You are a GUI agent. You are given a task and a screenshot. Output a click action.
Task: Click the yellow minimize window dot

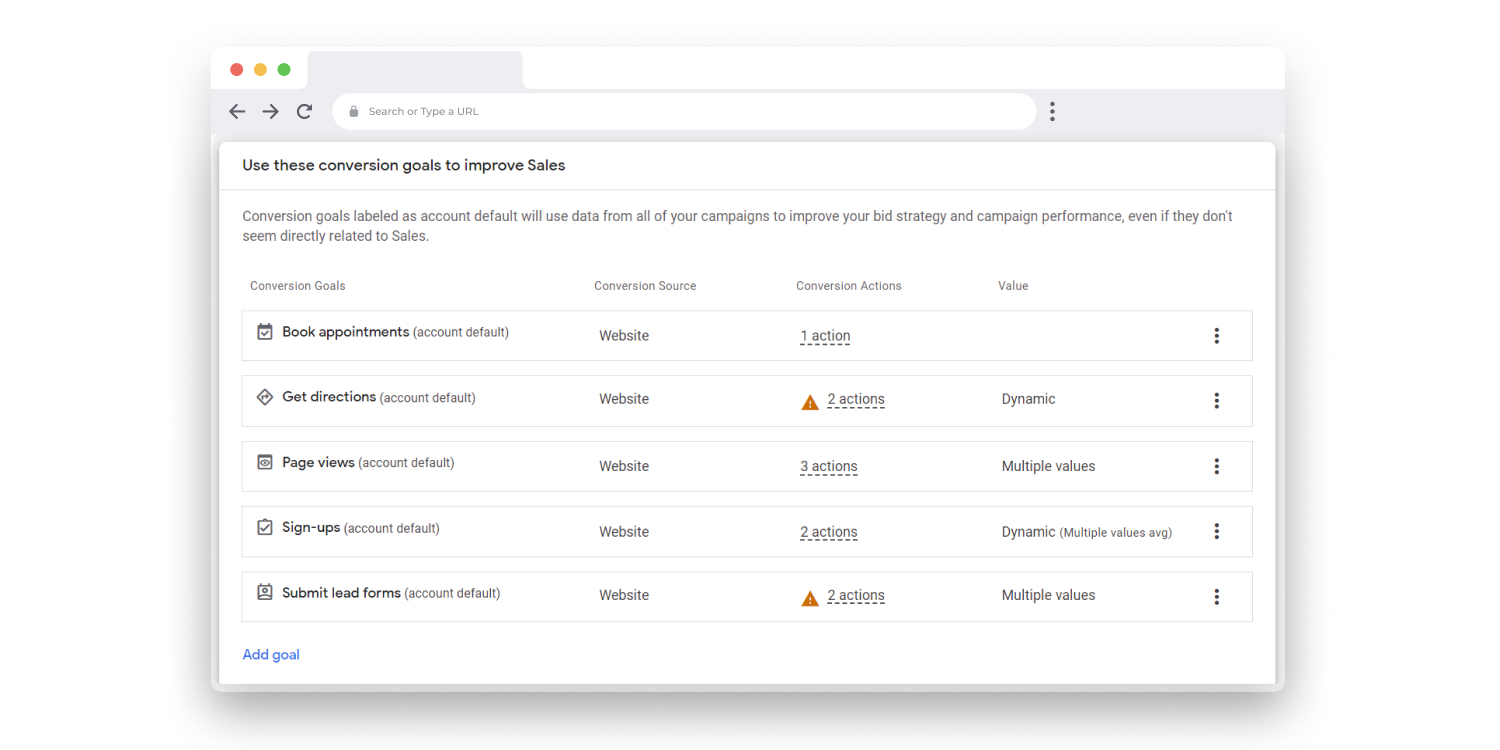coord(260,70)
